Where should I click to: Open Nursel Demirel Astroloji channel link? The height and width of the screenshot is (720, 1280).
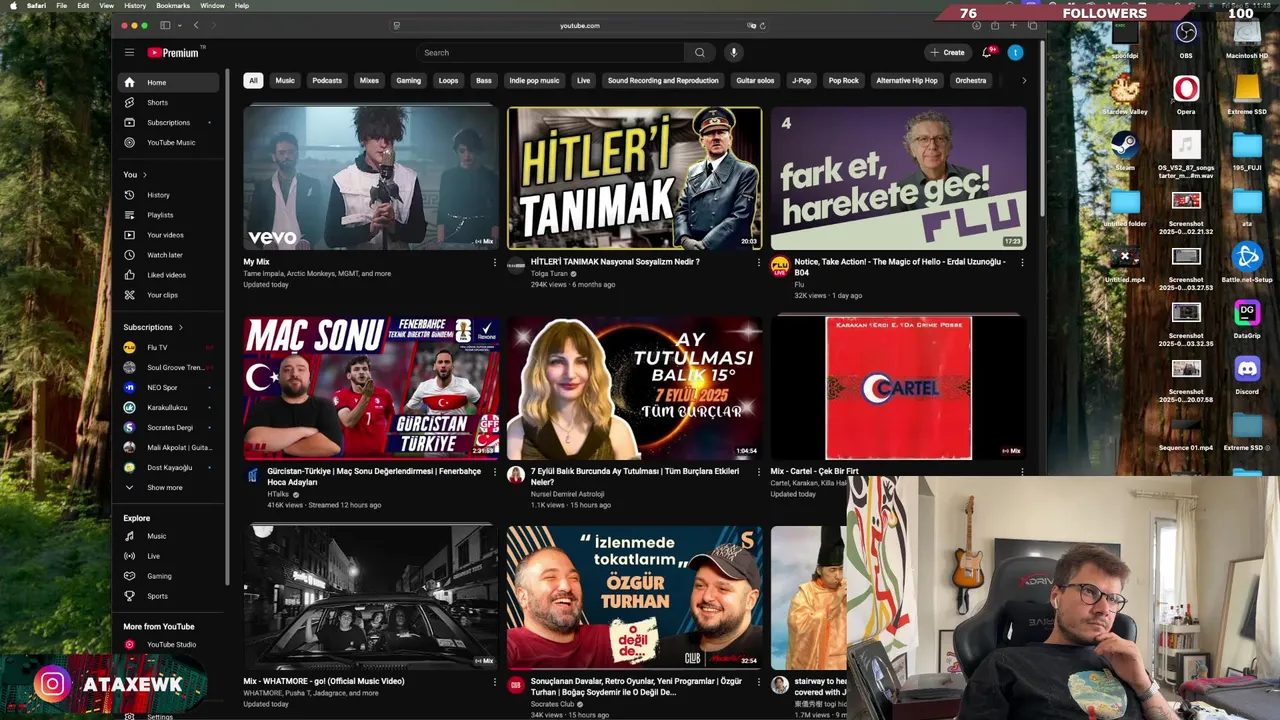point(568,494)
